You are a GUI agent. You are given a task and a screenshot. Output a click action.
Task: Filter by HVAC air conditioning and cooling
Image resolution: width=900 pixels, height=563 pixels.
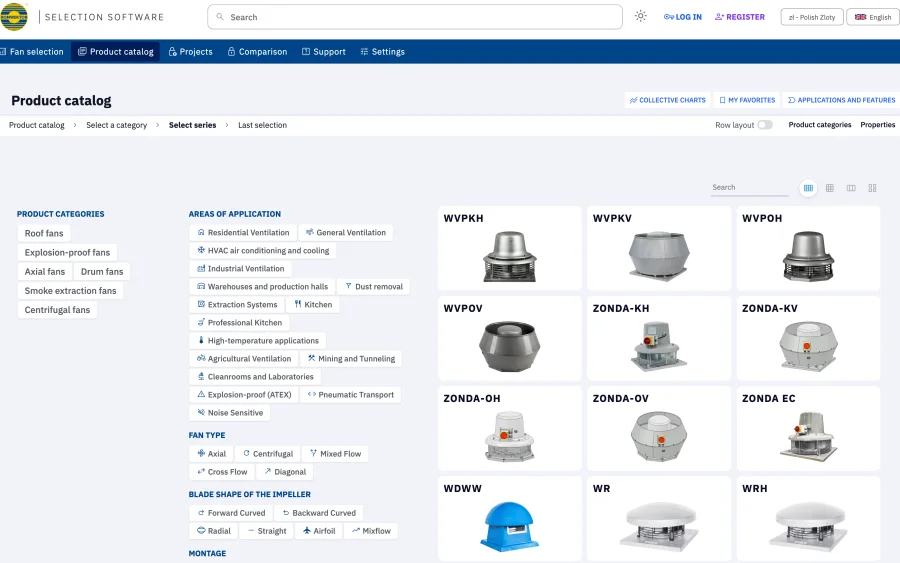pyautogui.click(x=263, y=250)
